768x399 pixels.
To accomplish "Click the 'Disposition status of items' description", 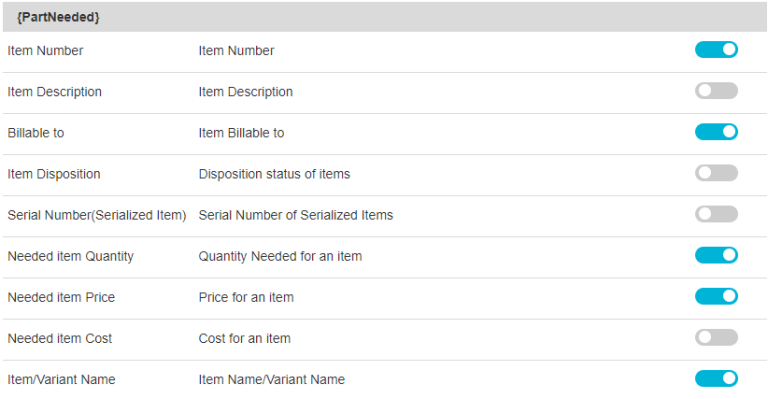I will pos(274,174).
